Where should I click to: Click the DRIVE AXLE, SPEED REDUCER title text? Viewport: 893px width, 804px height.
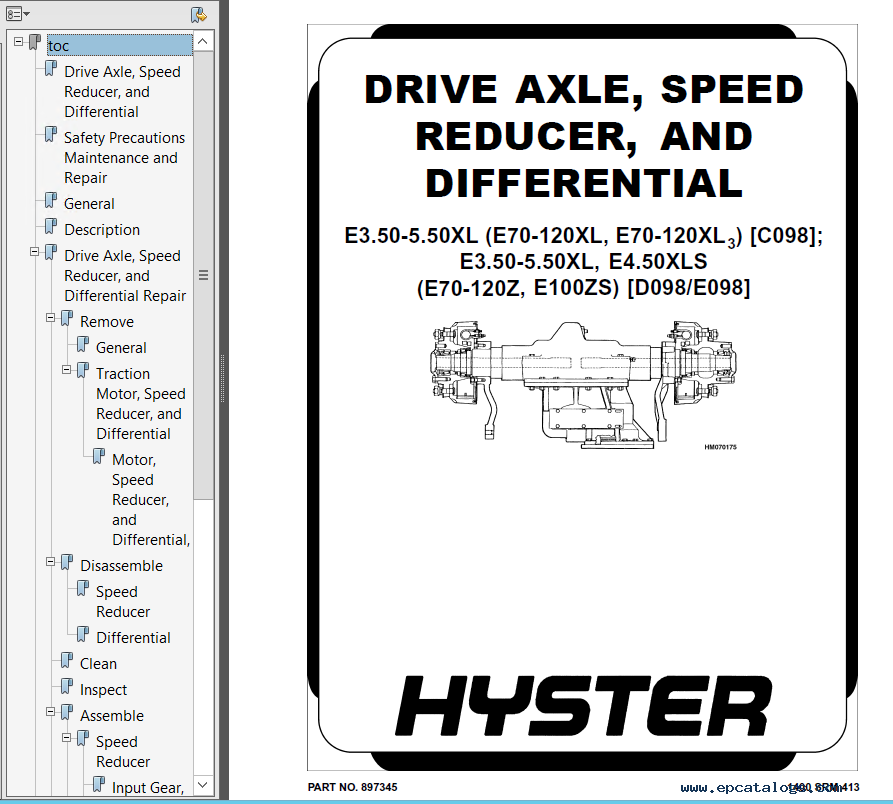point(583,136)
